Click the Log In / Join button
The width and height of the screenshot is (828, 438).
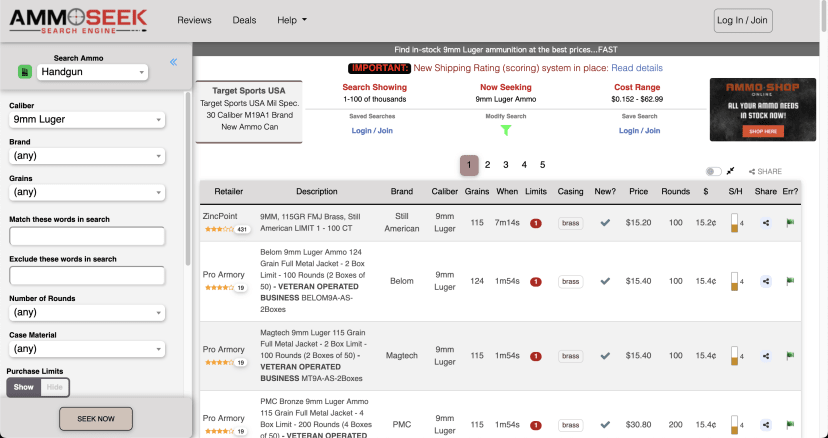742,21
